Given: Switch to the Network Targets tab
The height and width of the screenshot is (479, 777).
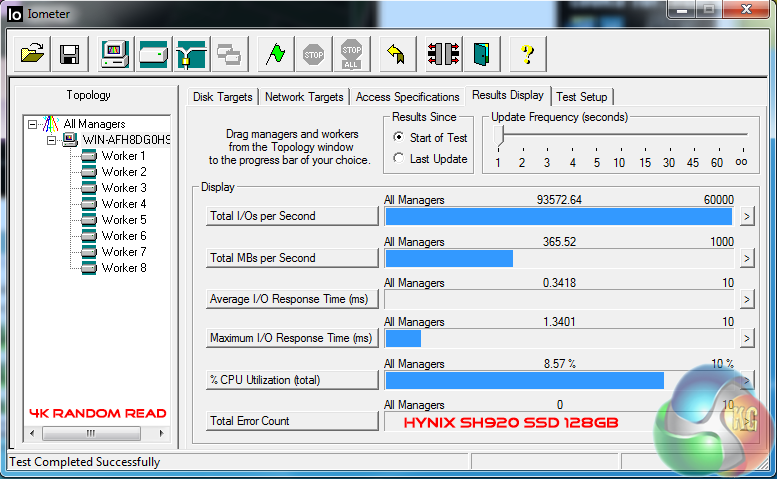Looking at the screenshot, I should 304,97.
